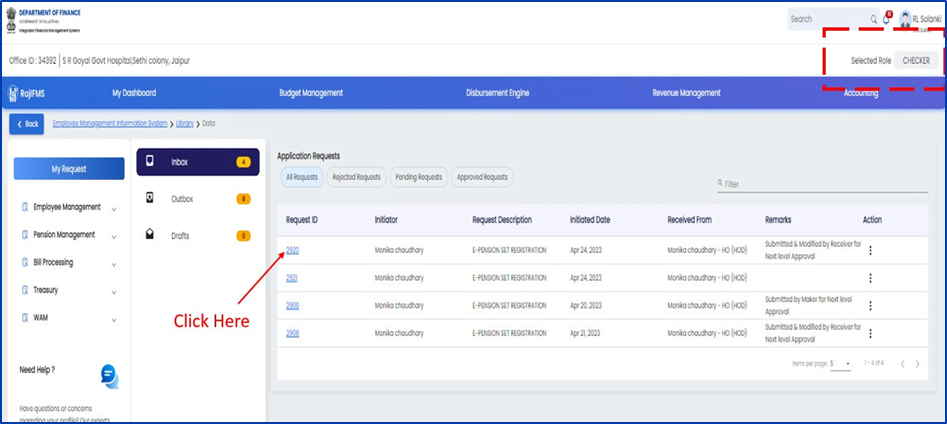Open the RL Solanki user avatar
This screenshot has width=947, height=424.
point(905,19)
